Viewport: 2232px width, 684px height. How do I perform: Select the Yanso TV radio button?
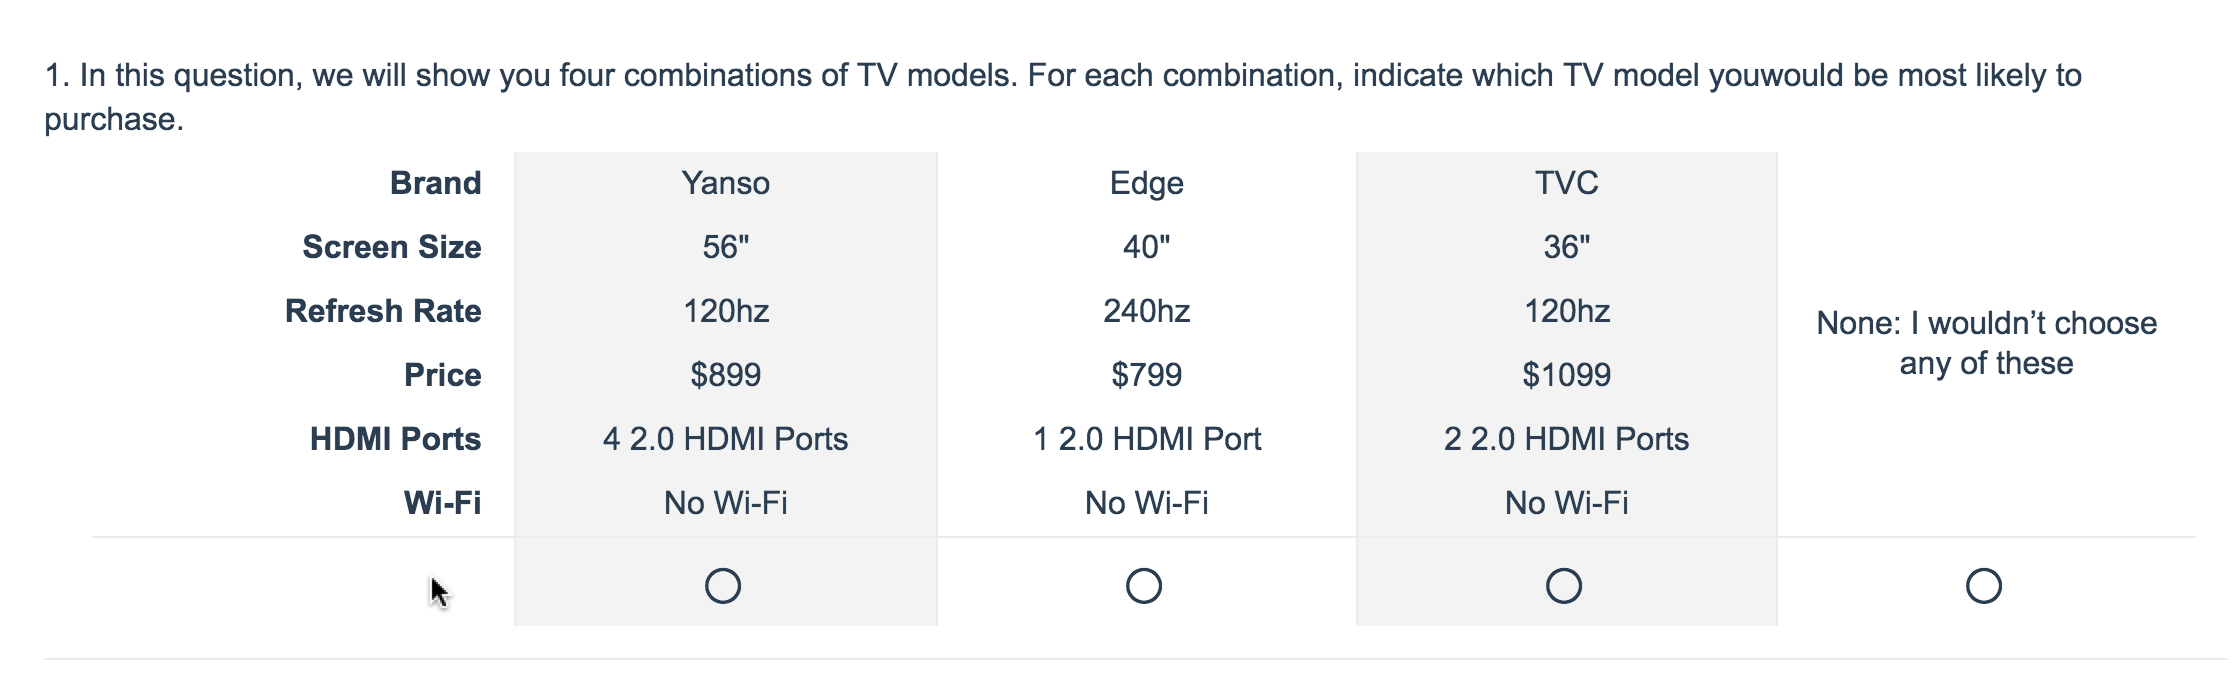(723, 586)
